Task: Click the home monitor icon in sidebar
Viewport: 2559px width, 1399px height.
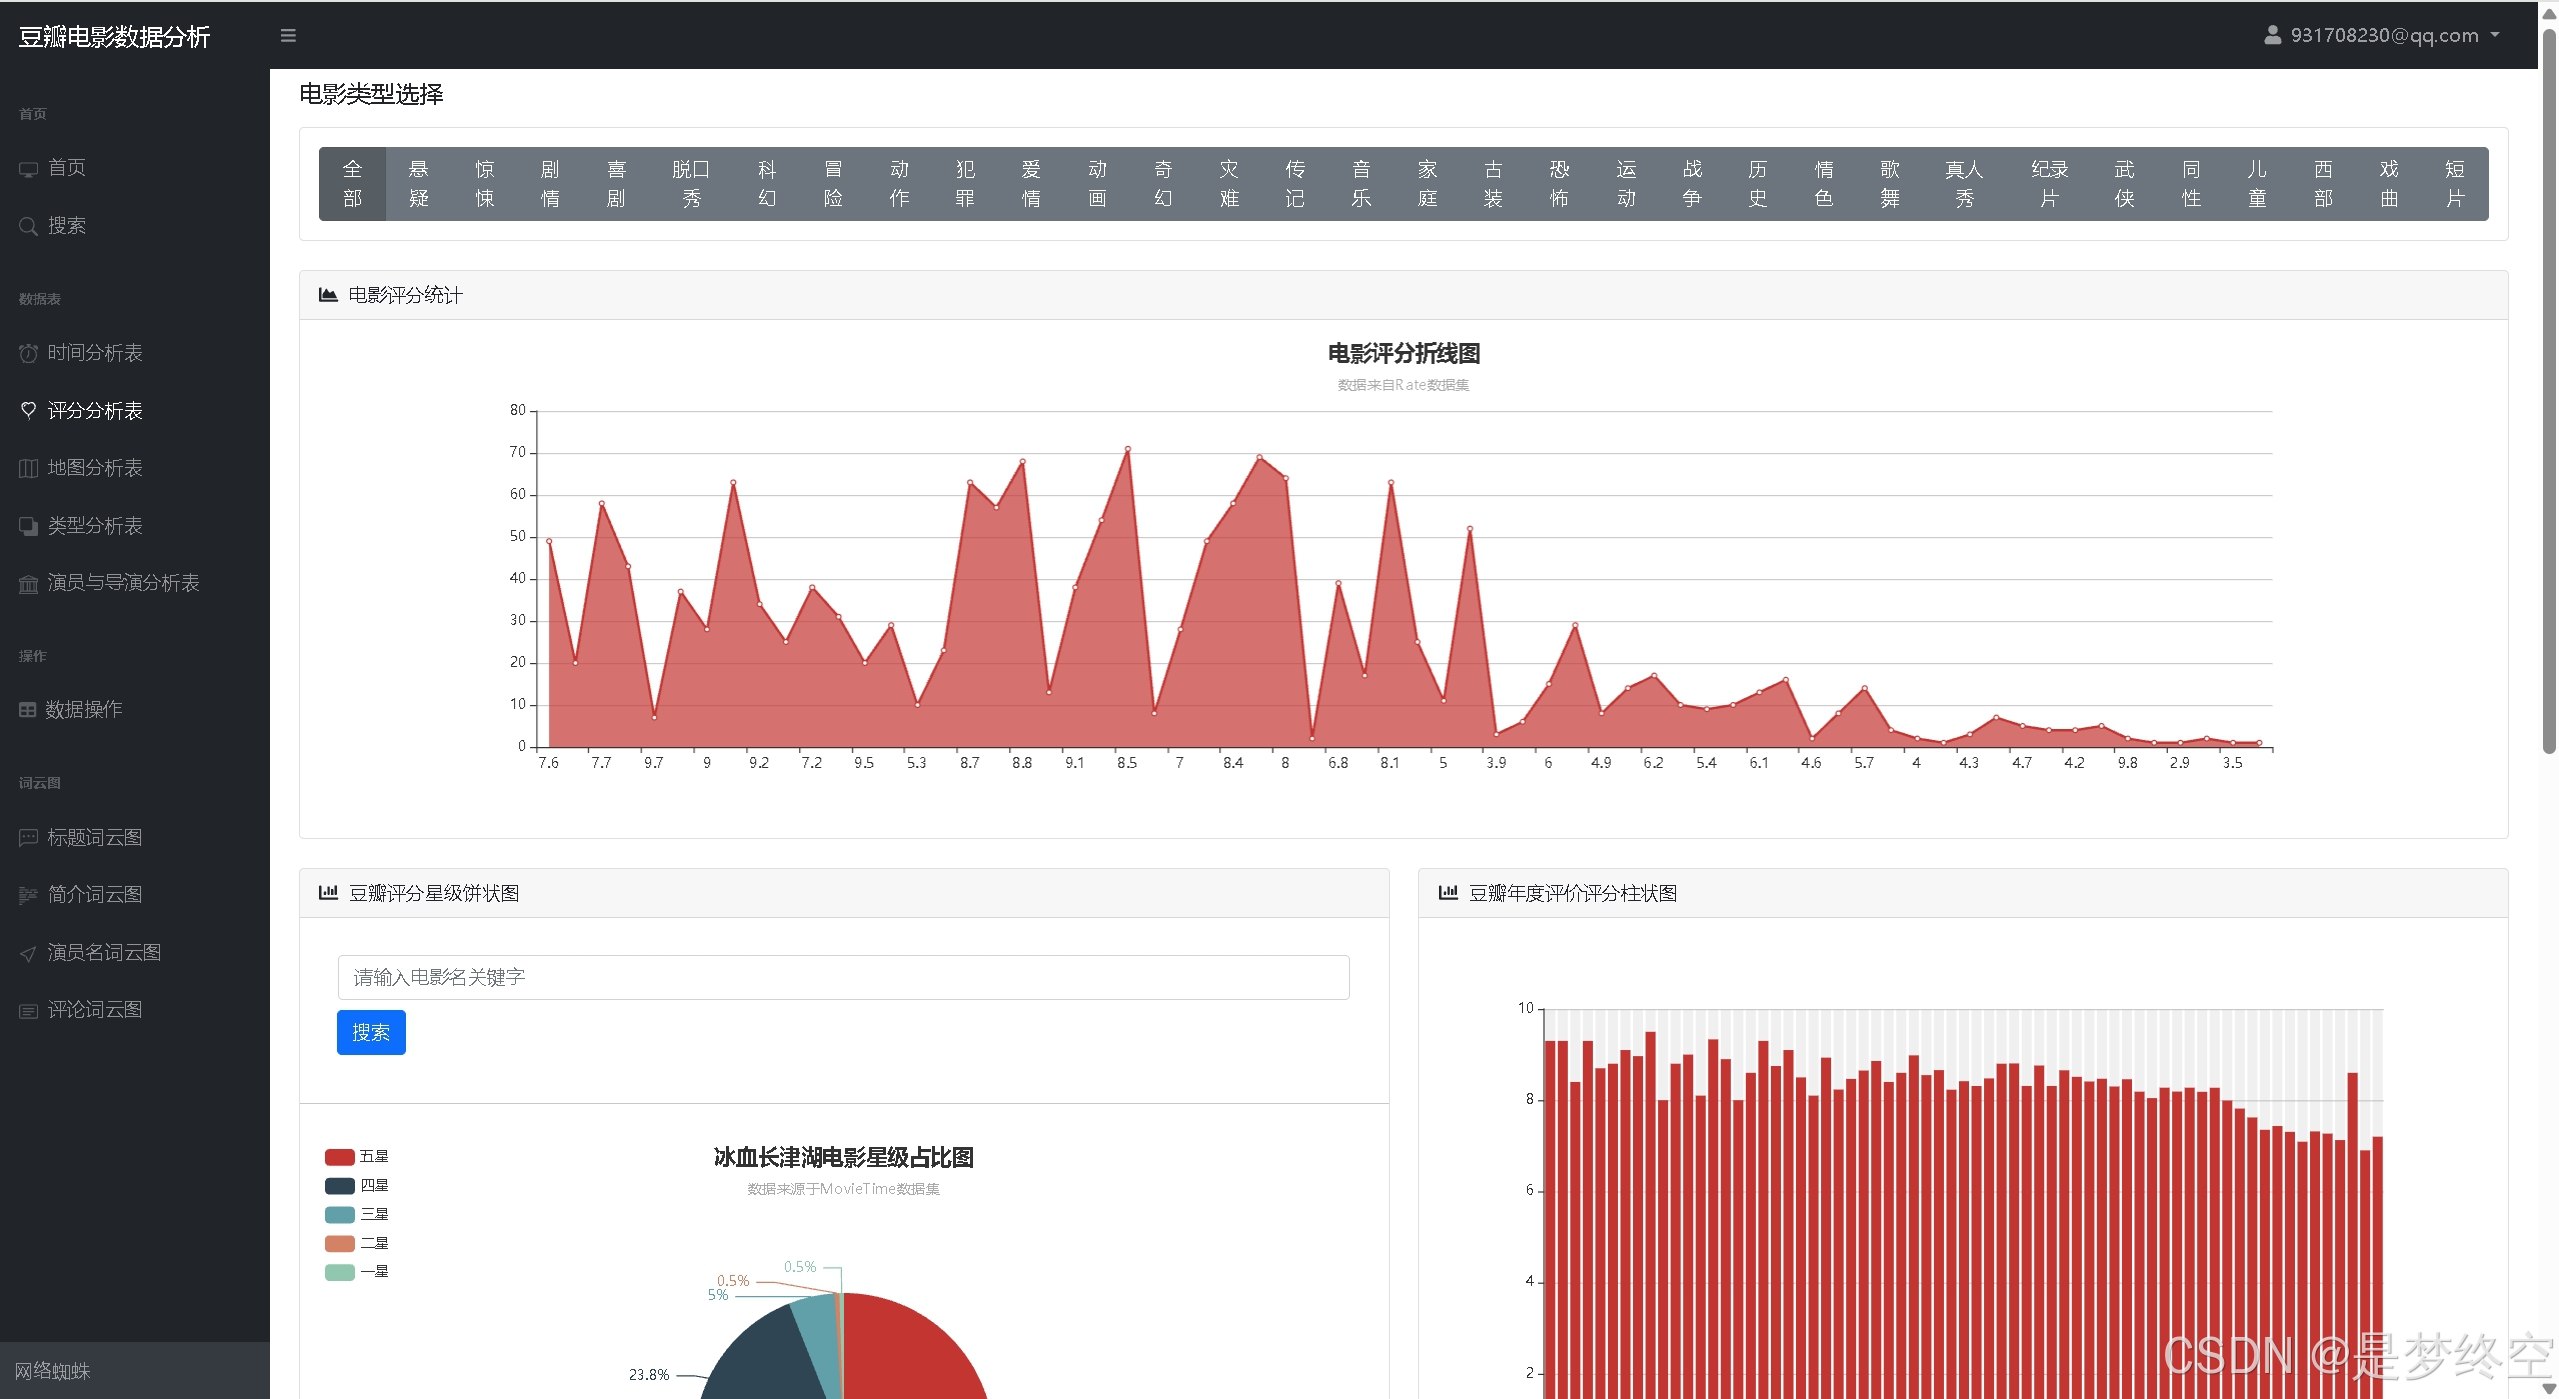Action: 28,169
